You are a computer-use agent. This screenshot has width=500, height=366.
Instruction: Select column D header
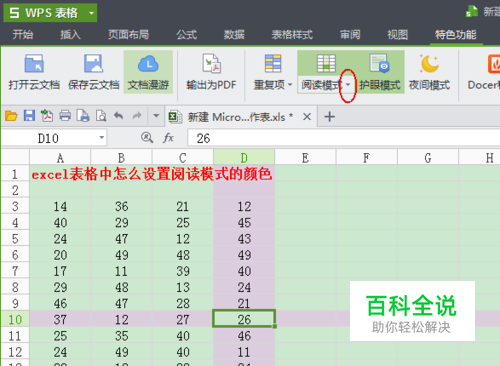pos(244,157)
